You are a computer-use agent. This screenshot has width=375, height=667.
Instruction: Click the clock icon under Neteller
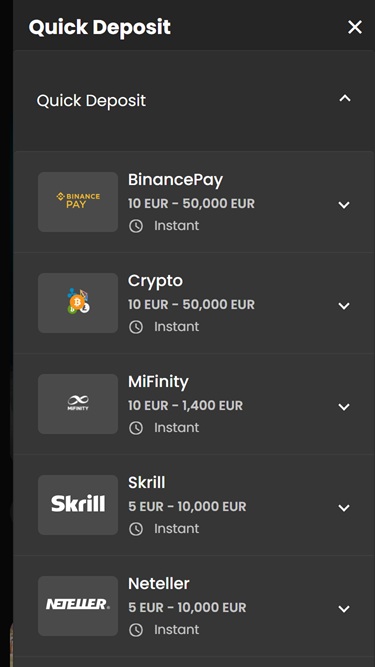[x=136, y=630]
